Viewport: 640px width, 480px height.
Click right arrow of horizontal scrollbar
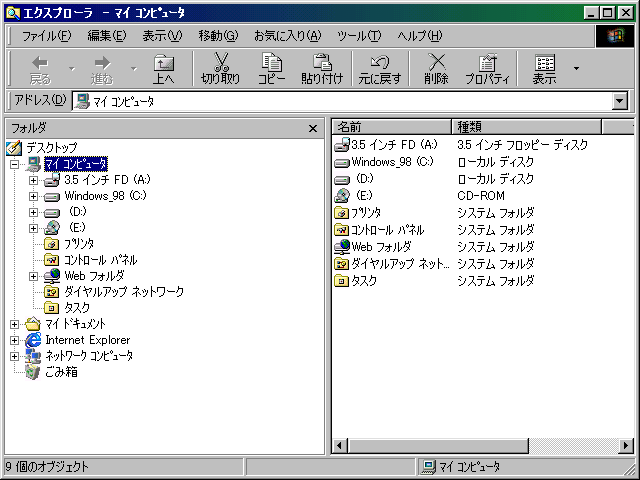coord(626,445)
